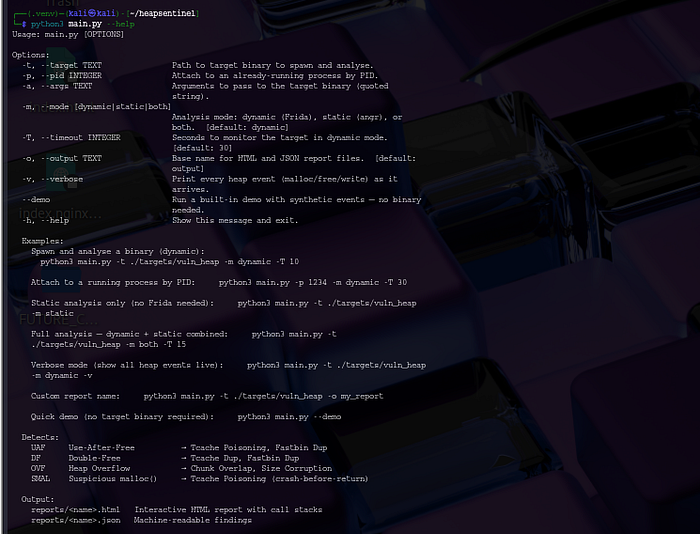Click "Machine-readable findings" text
The width and height of the screenshot is (700, 534).
pyautogui.click(x=193, y=520)
